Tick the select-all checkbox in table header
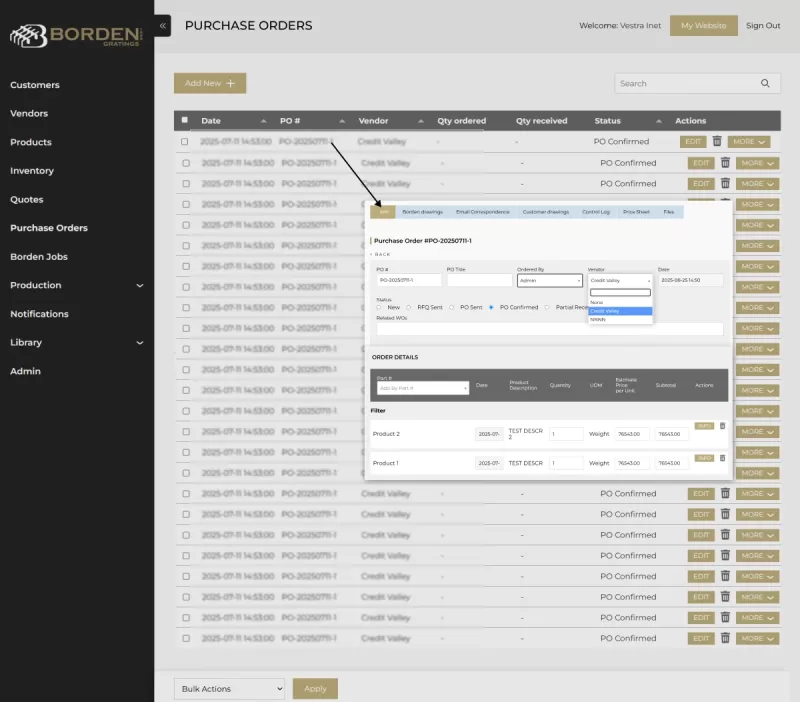Screen dimensions: 800x702 (x=184, y=121)
